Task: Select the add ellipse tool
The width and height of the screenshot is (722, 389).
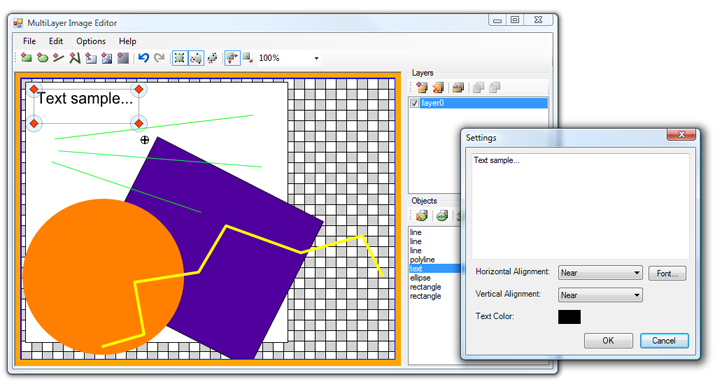Action: coord(42,58)
